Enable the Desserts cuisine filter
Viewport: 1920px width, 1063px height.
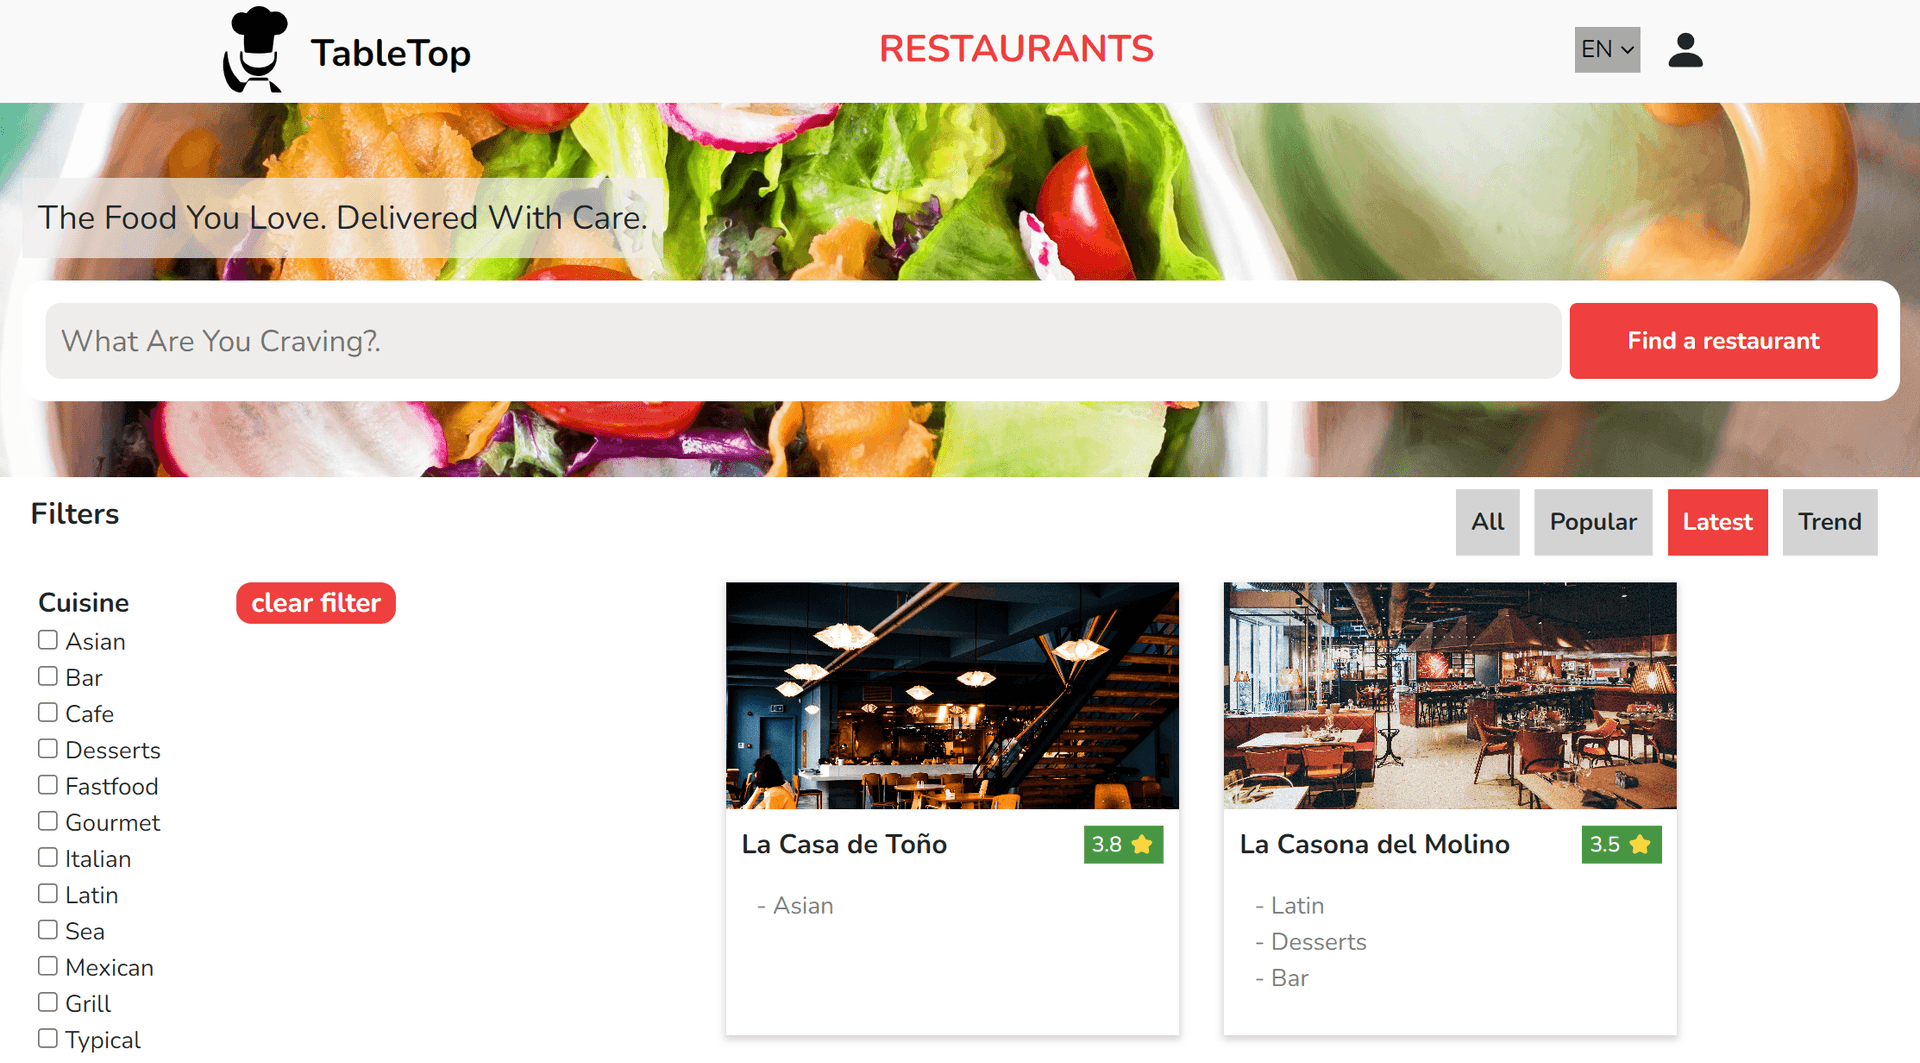pos(48,749)
